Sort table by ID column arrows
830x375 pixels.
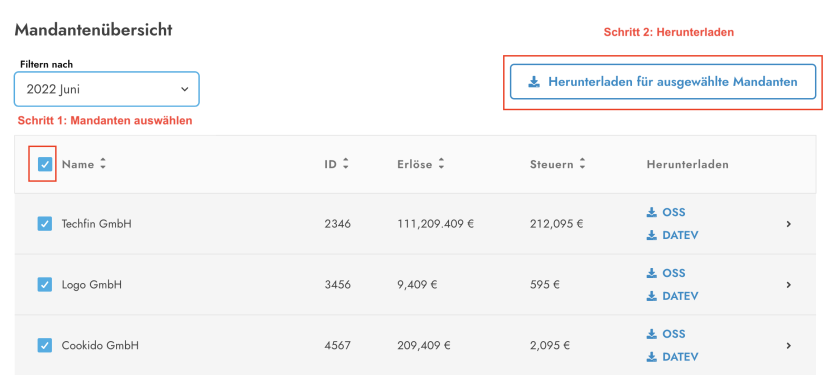point(346,164)
